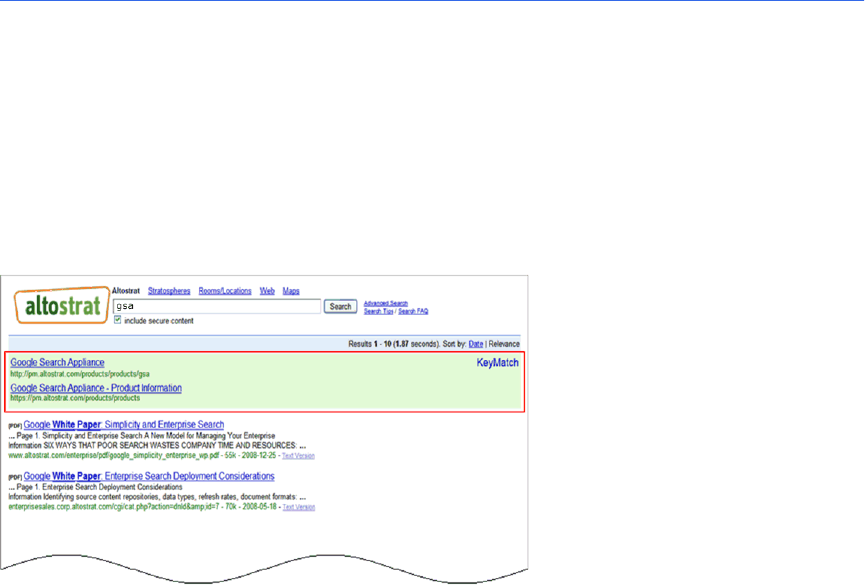Open the Search FAQ link

[x=413, y=311]
